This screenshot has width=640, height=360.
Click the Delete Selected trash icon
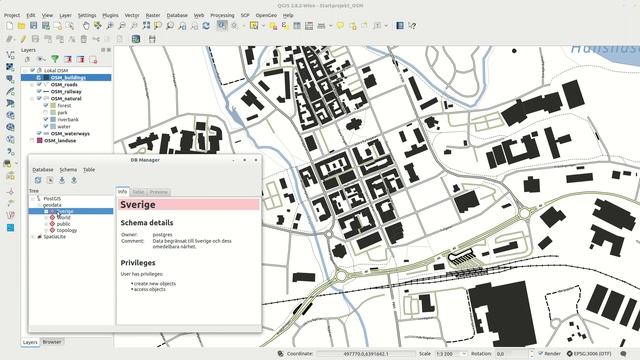(x=84, y=39)
